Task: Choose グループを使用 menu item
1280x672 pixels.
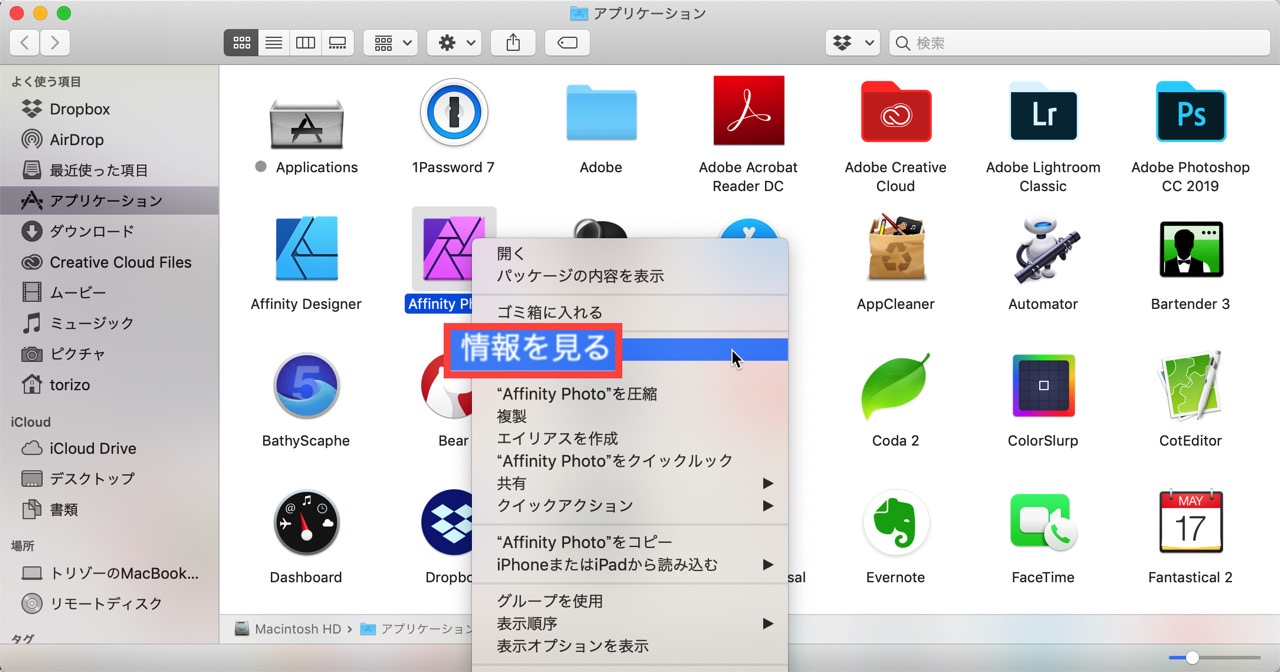Action: (x=630, y=601)
